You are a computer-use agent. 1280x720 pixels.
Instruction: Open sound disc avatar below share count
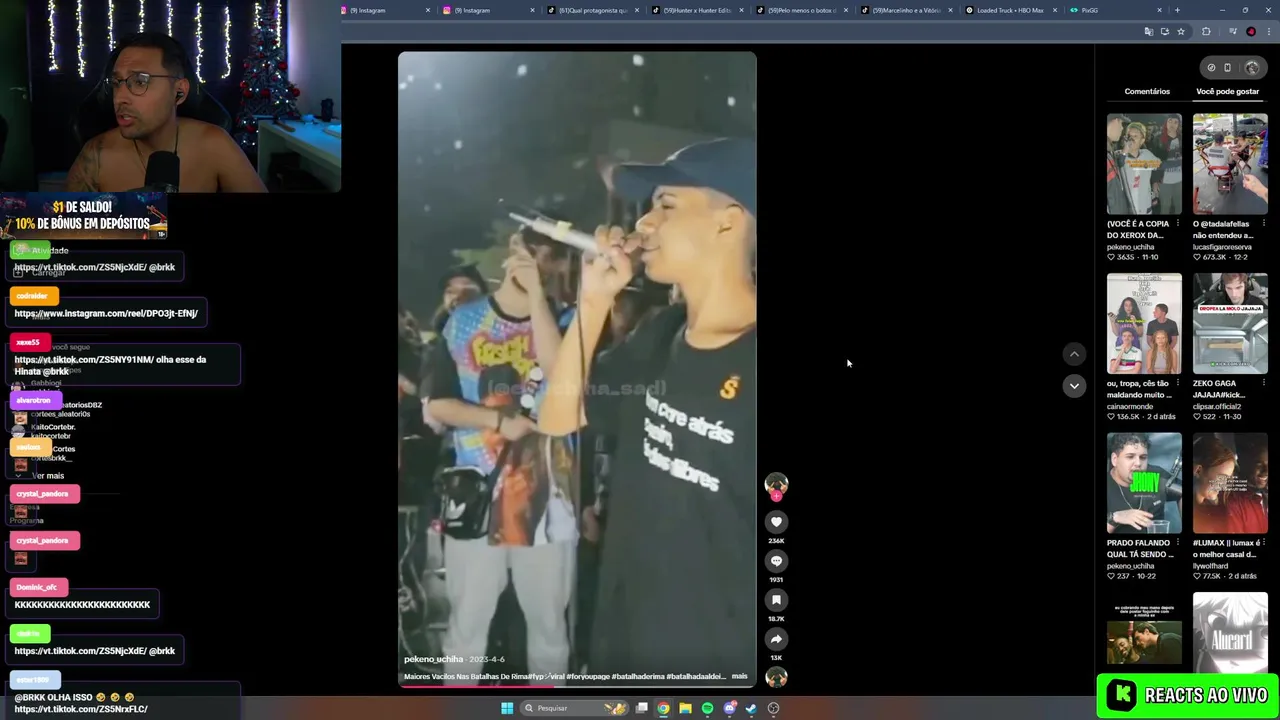click(776, 677)
